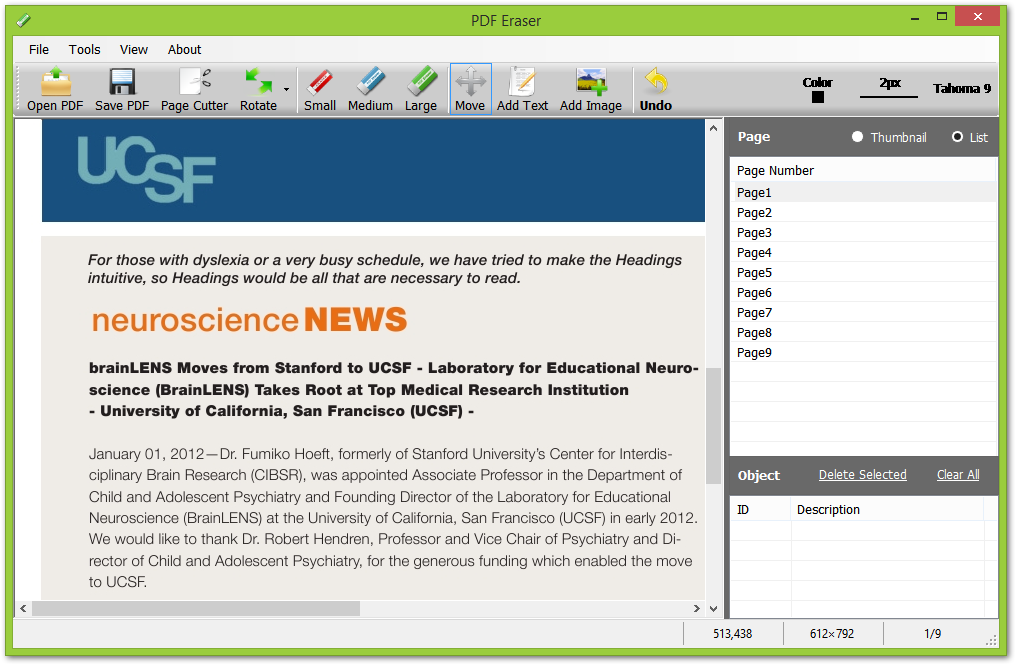Click the horizontal scrollbar right arrow
1016x665 pixels.
[x=697, y=609]
